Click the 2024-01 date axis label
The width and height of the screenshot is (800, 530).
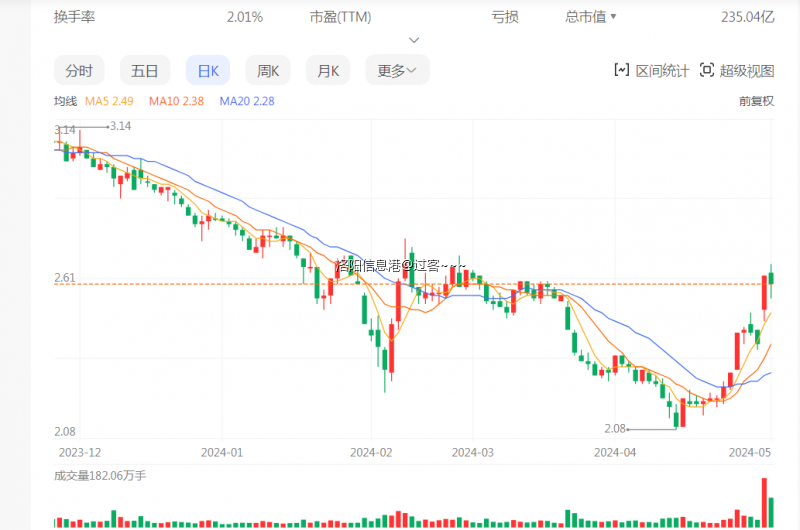point(222,452)
